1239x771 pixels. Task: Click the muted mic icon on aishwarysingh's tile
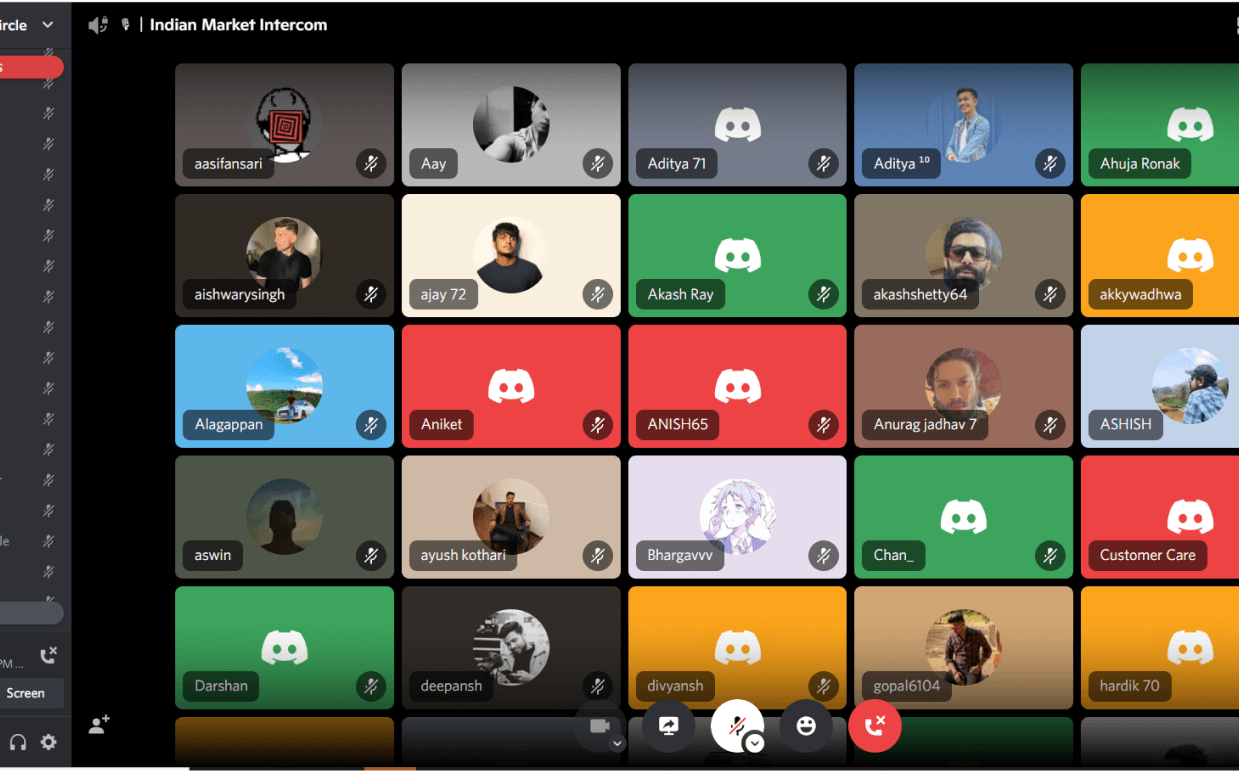(x=371, y=294)
